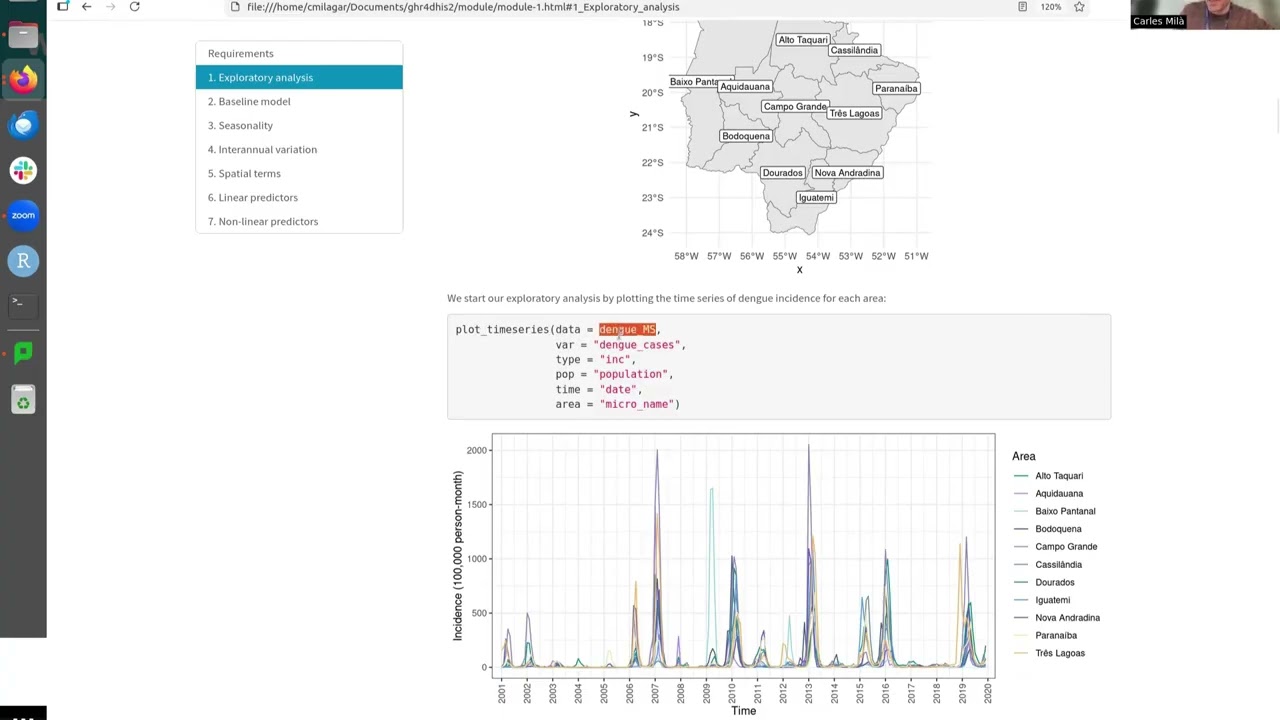This screenshot has width=1280, height=720.
Task: Click the browser forward arrow
Action: click(110, 7)
